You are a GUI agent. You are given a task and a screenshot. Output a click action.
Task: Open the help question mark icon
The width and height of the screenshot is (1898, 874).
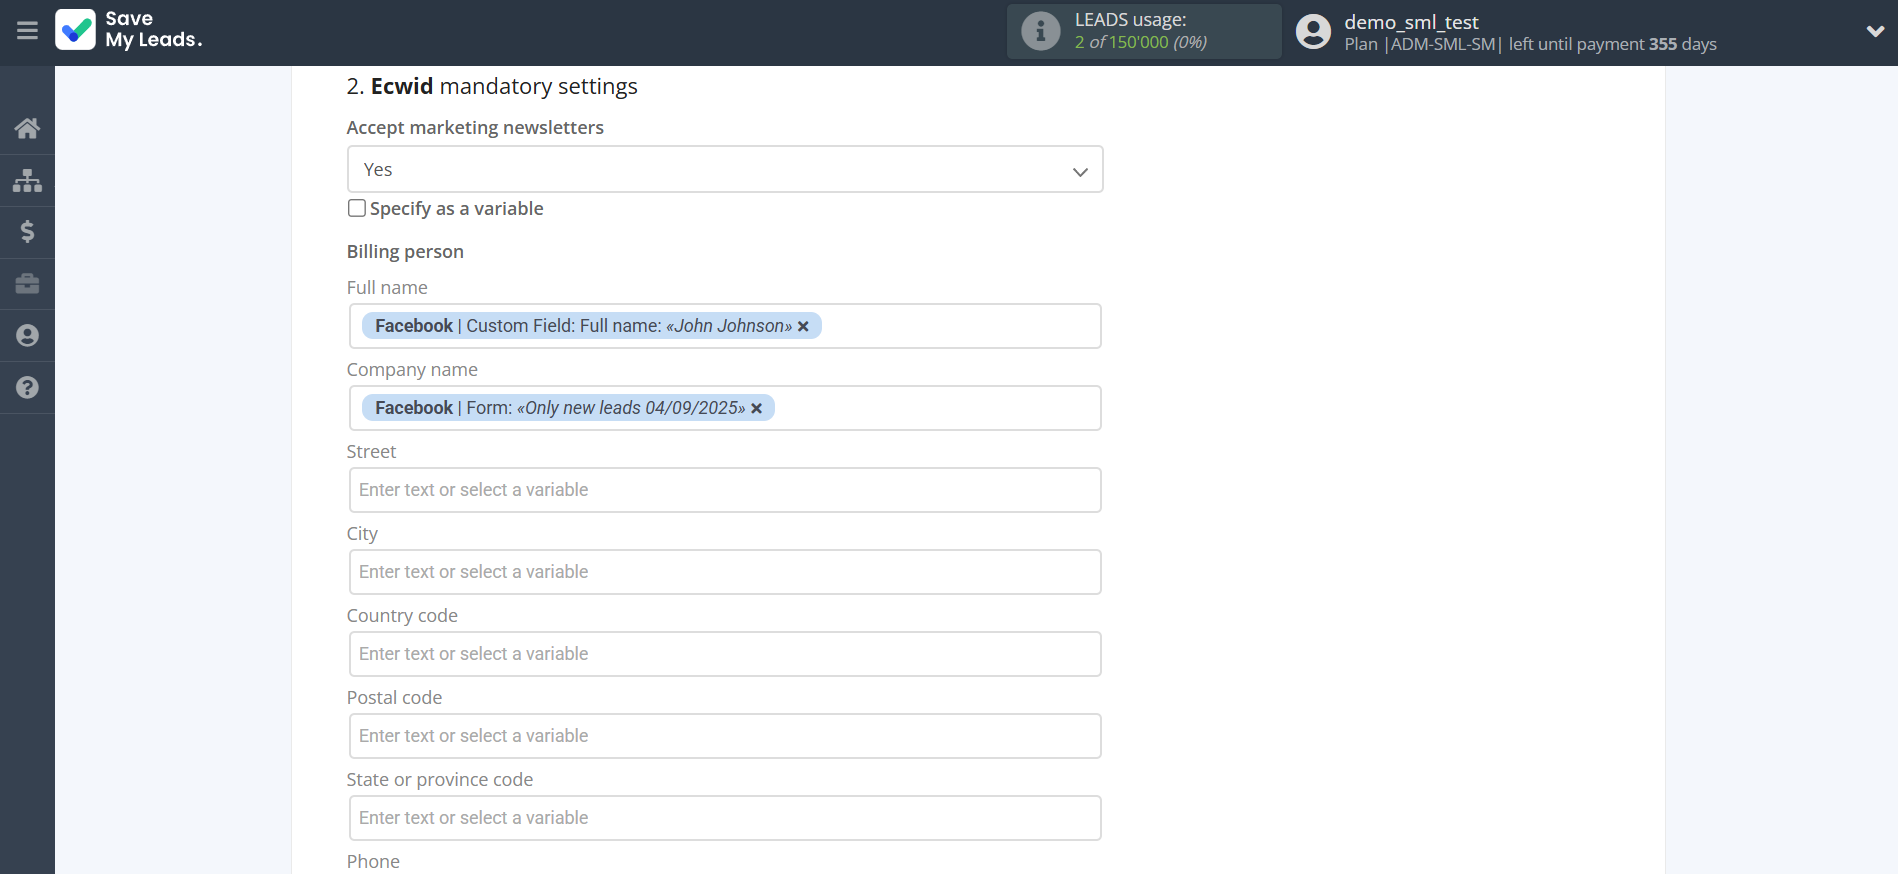[27, 388]
